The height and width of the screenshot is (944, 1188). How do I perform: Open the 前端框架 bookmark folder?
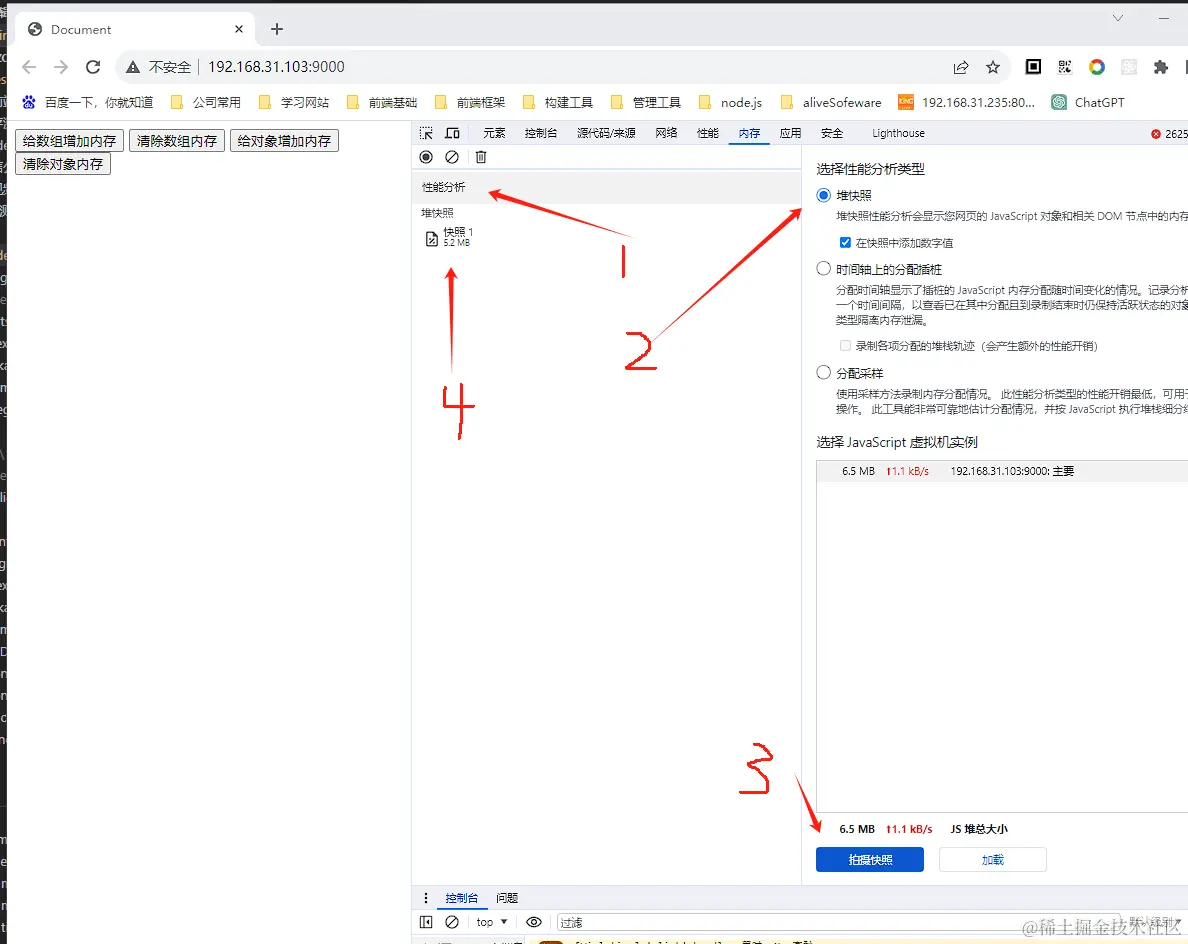click(470, 102)
